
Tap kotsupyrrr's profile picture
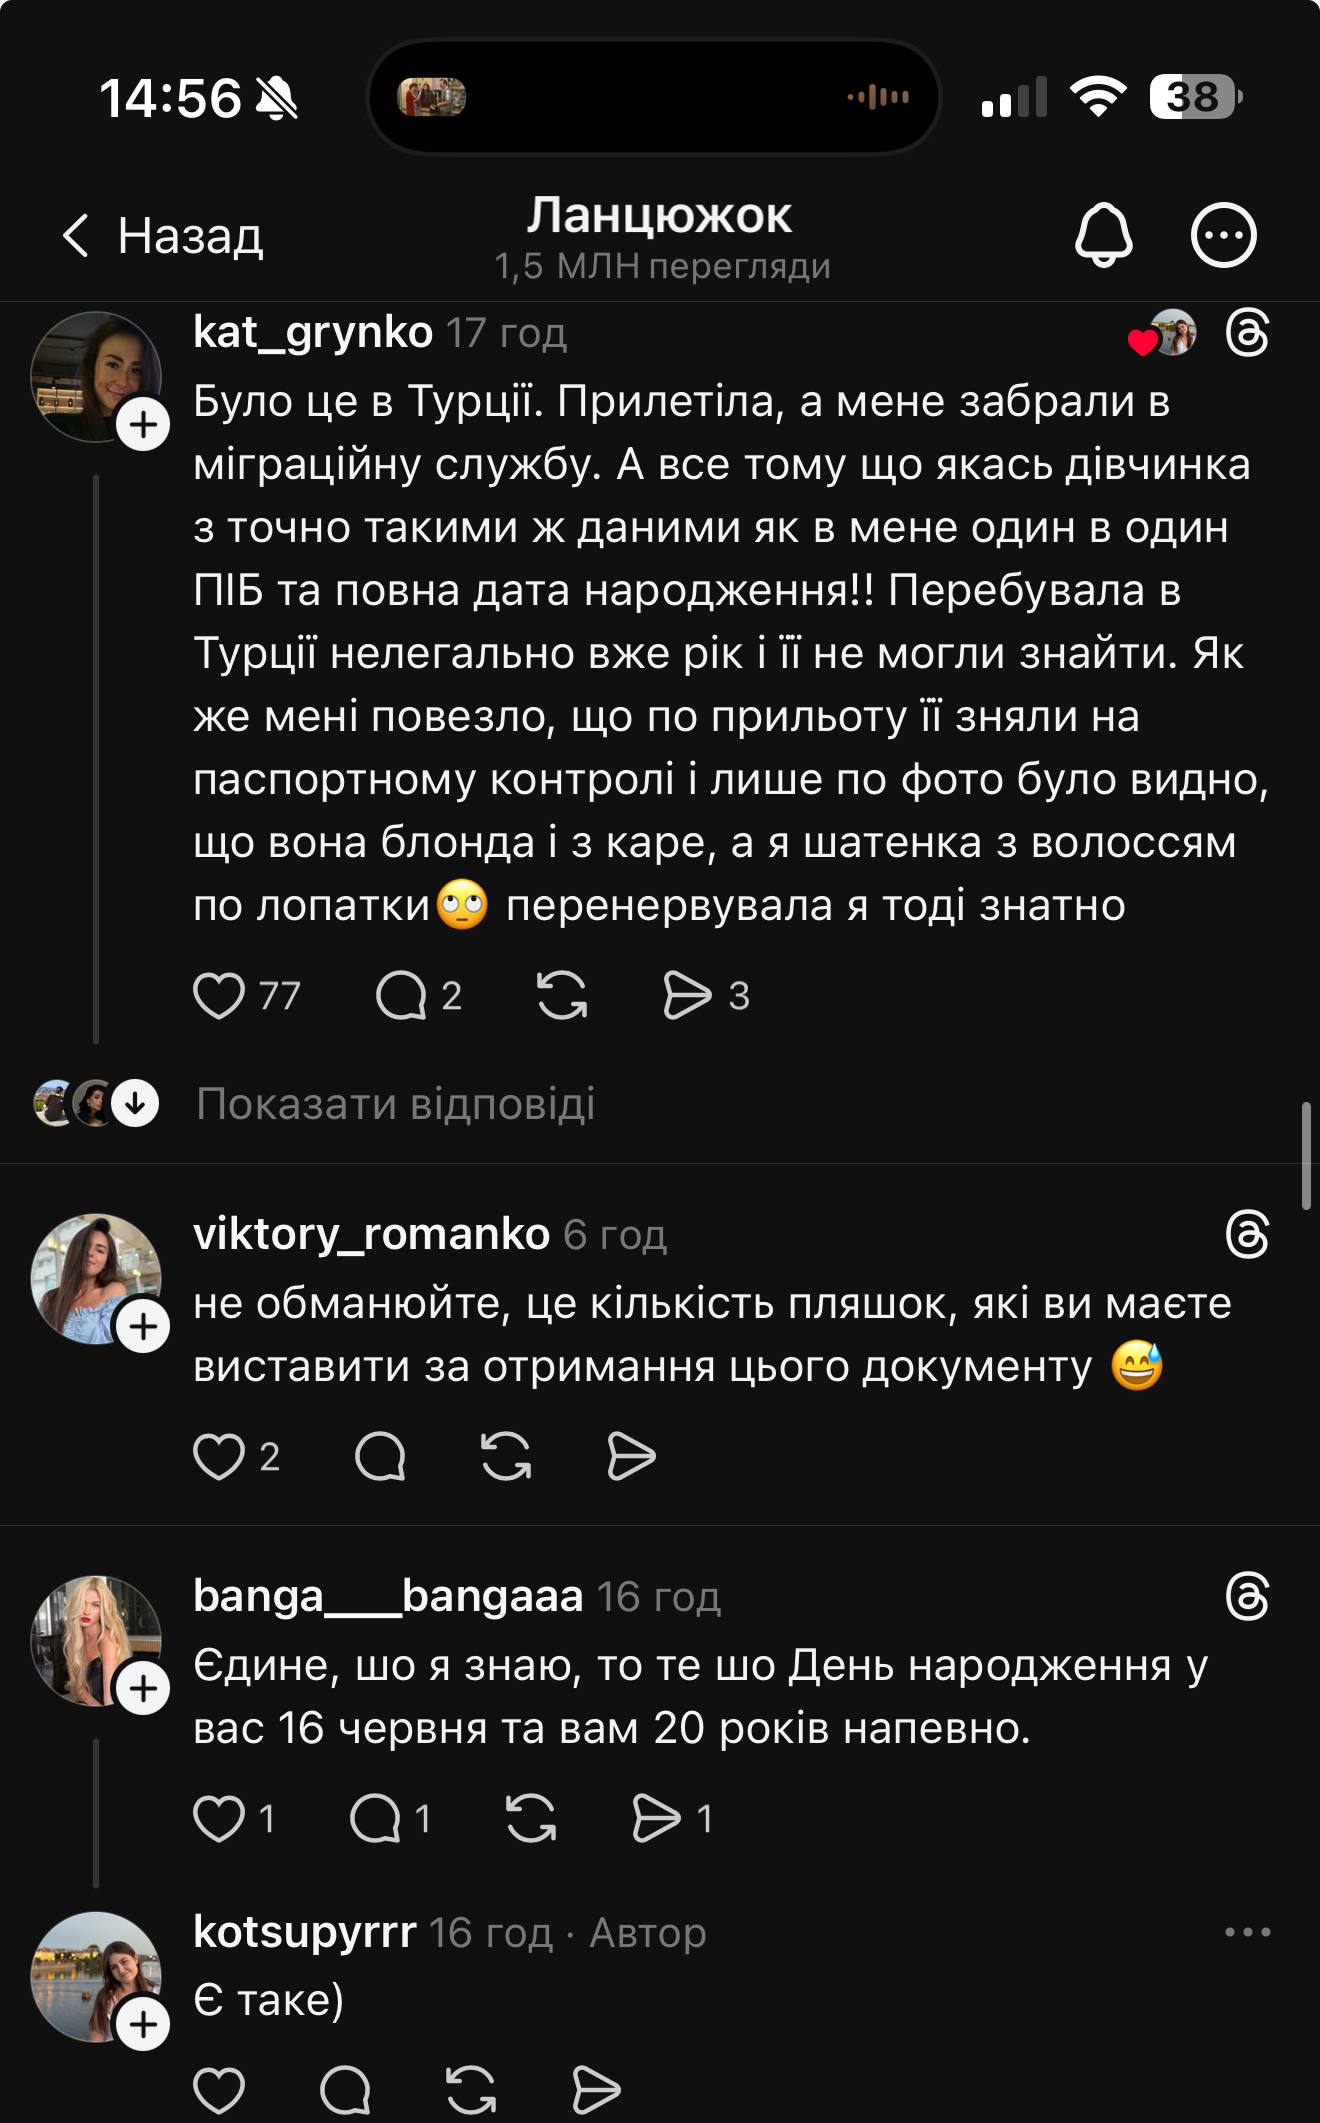click(x=95, y=1977)
